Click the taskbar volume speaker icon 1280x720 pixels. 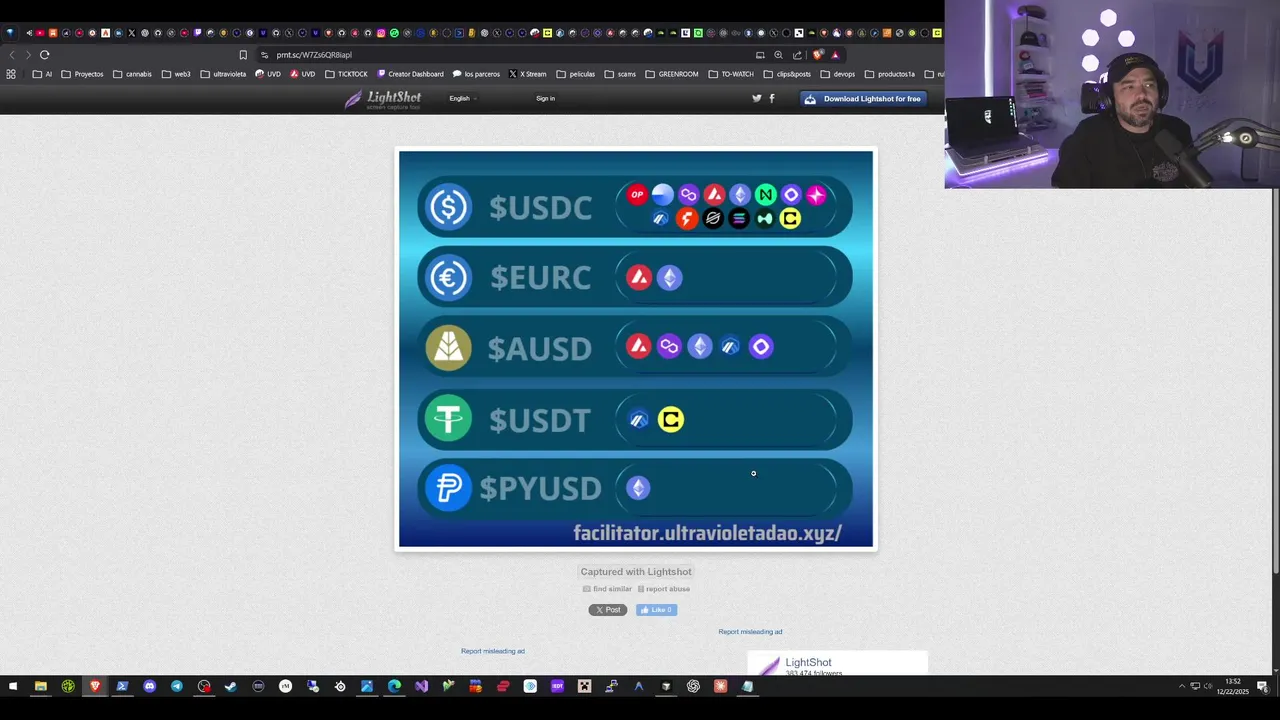[1208, 686]
